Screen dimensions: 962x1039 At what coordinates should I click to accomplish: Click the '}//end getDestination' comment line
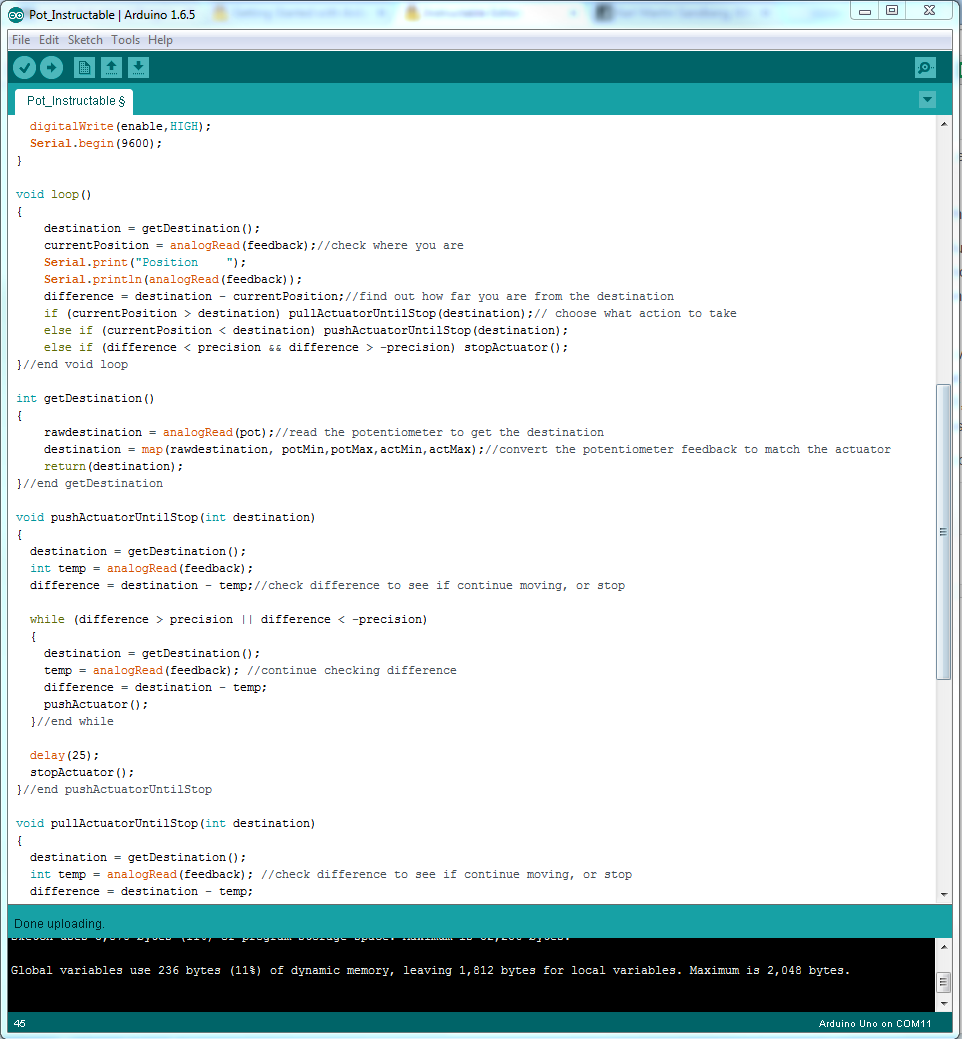tap(89, 483)
